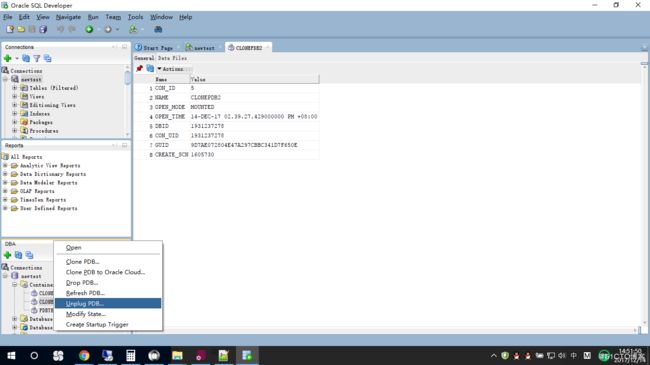This screenshot has height=365, width=650.
Task: Click the binoculars Find DB Object icon
Action: tap(158, 29)
